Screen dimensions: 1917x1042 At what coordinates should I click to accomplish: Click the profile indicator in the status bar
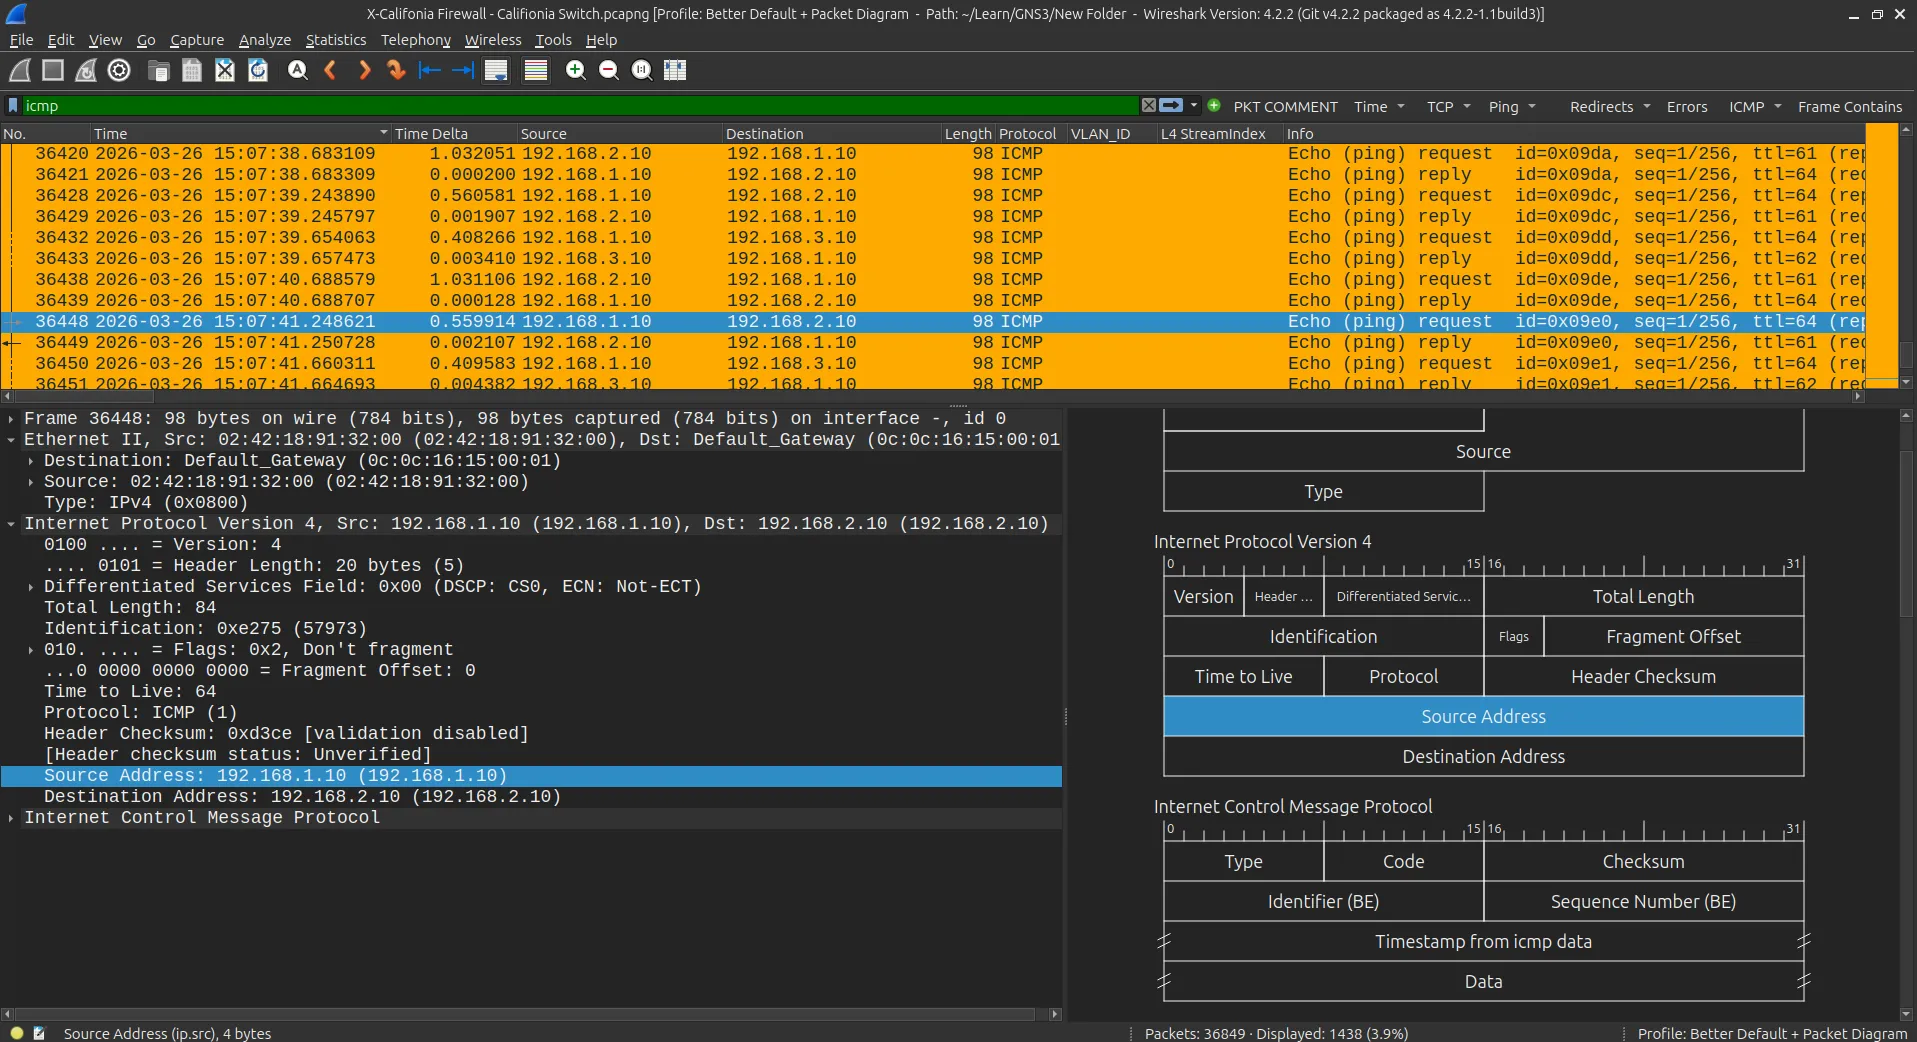[1772, 1033]
